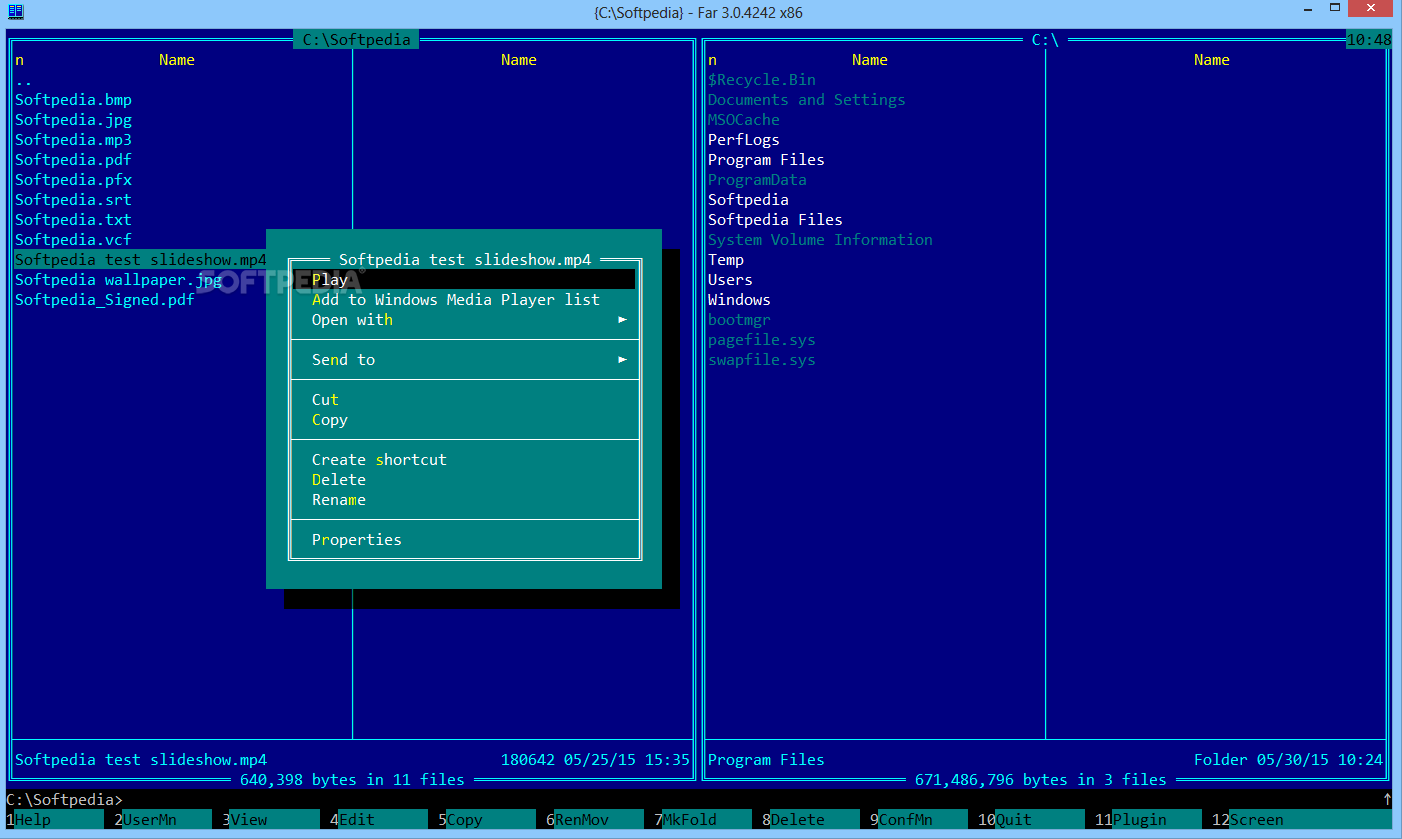Screen dimensions: 1402x839
Task: Click the 7 MkFold key bar button
Action: pyautogui.click(x=702, y=820)
